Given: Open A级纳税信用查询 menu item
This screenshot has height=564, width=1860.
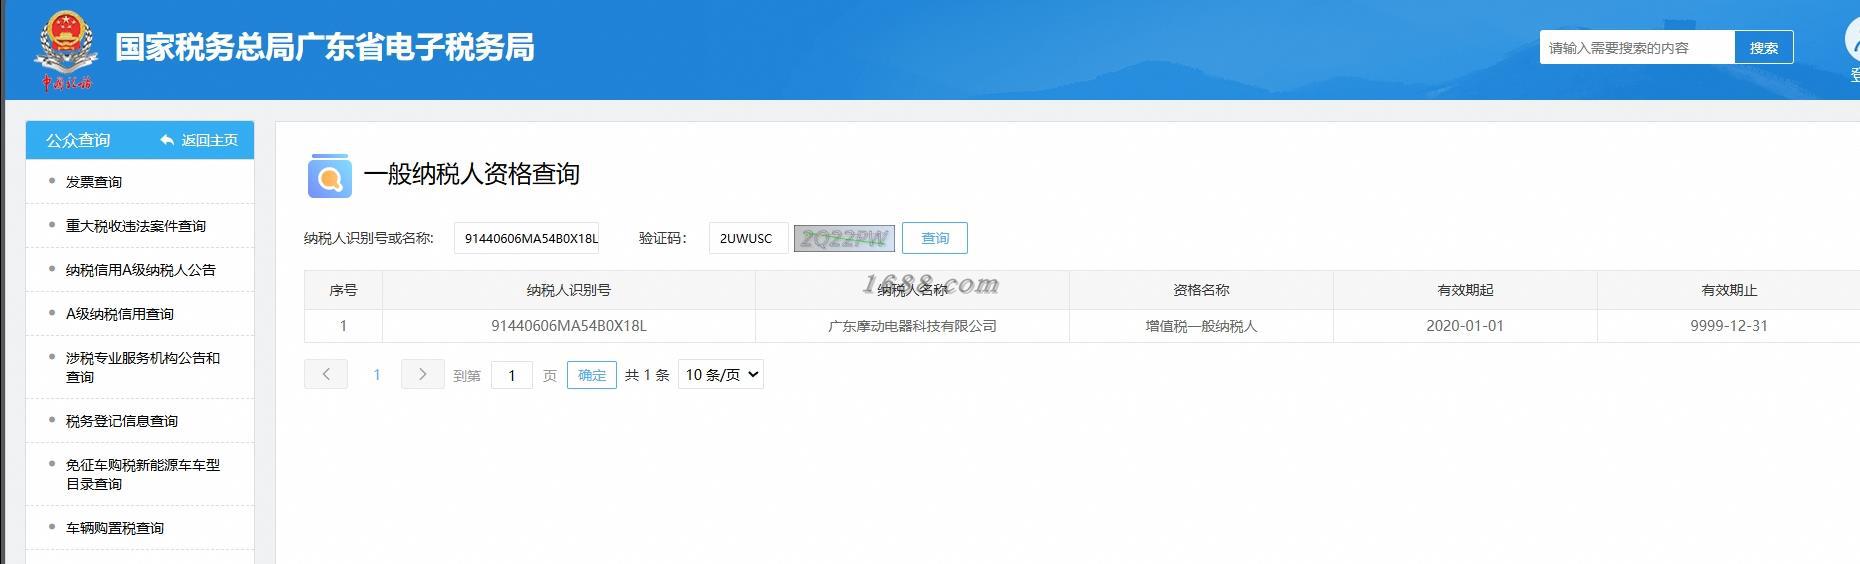Looking at the screenshot, I should tap(120, 314).
